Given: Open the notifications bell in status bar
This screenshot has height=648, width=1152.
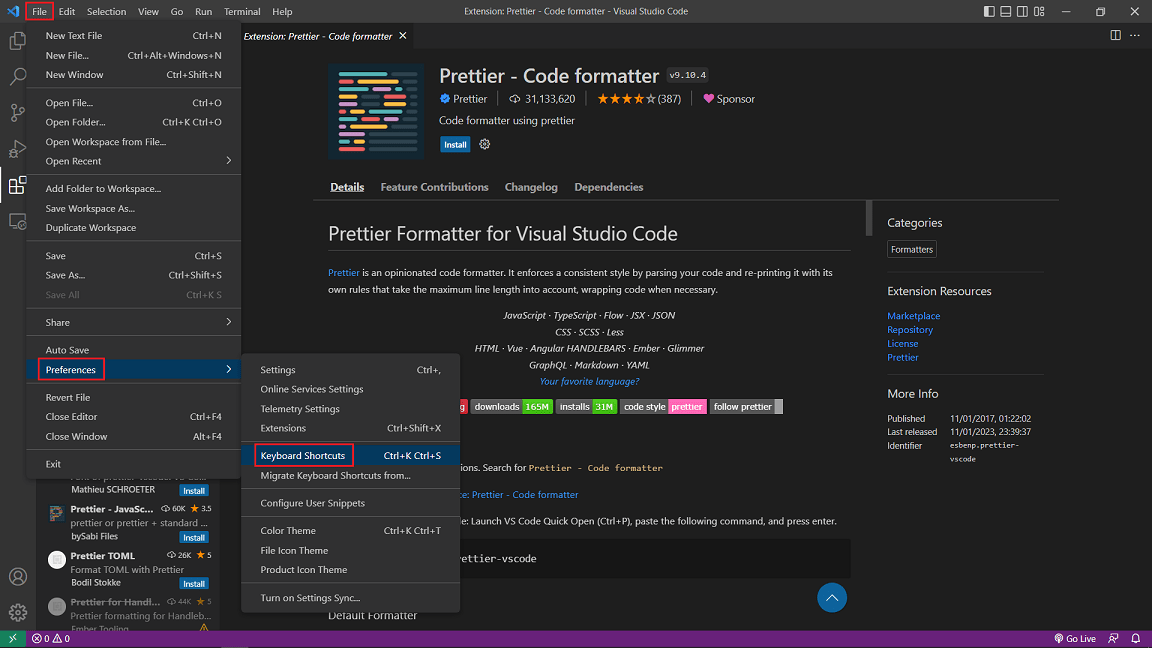Looking at the screenshot, I should (1136, 638).
